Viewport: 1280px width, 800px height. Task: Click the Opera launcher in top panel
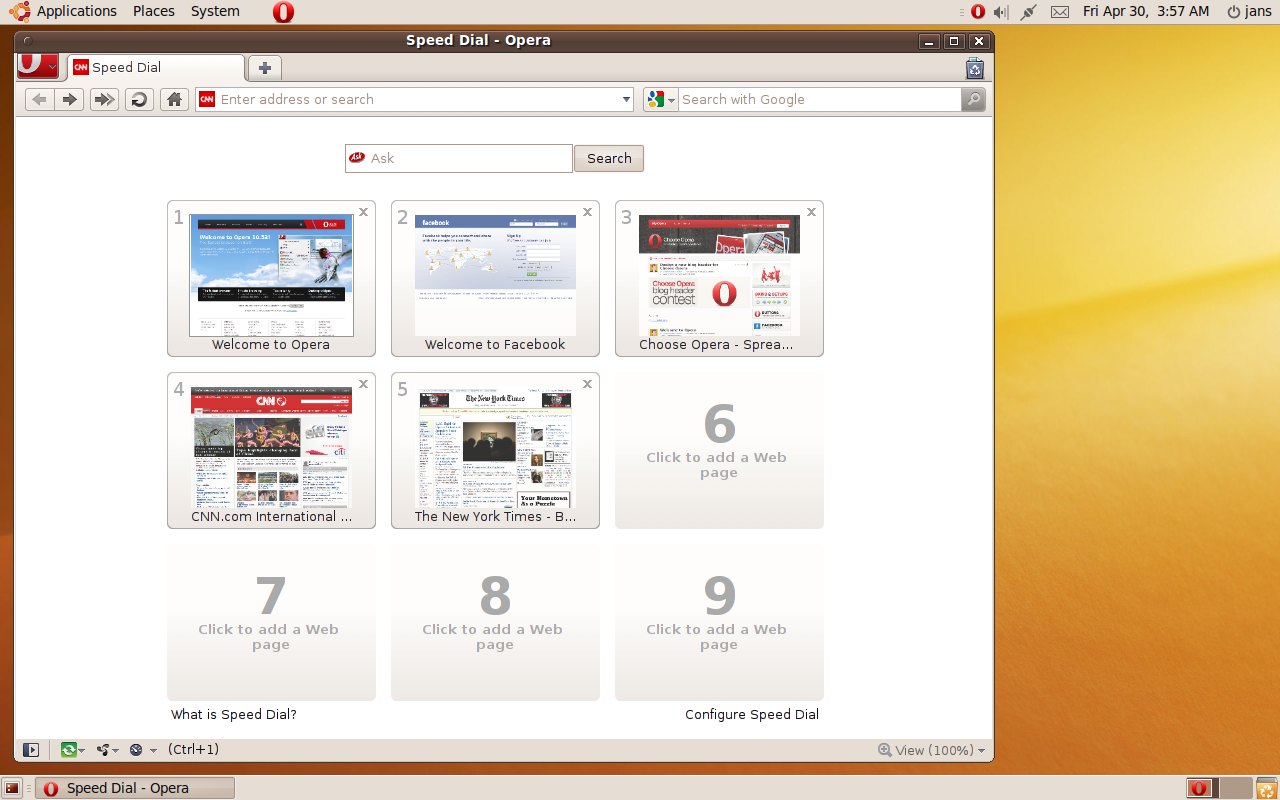pos(283,12)
